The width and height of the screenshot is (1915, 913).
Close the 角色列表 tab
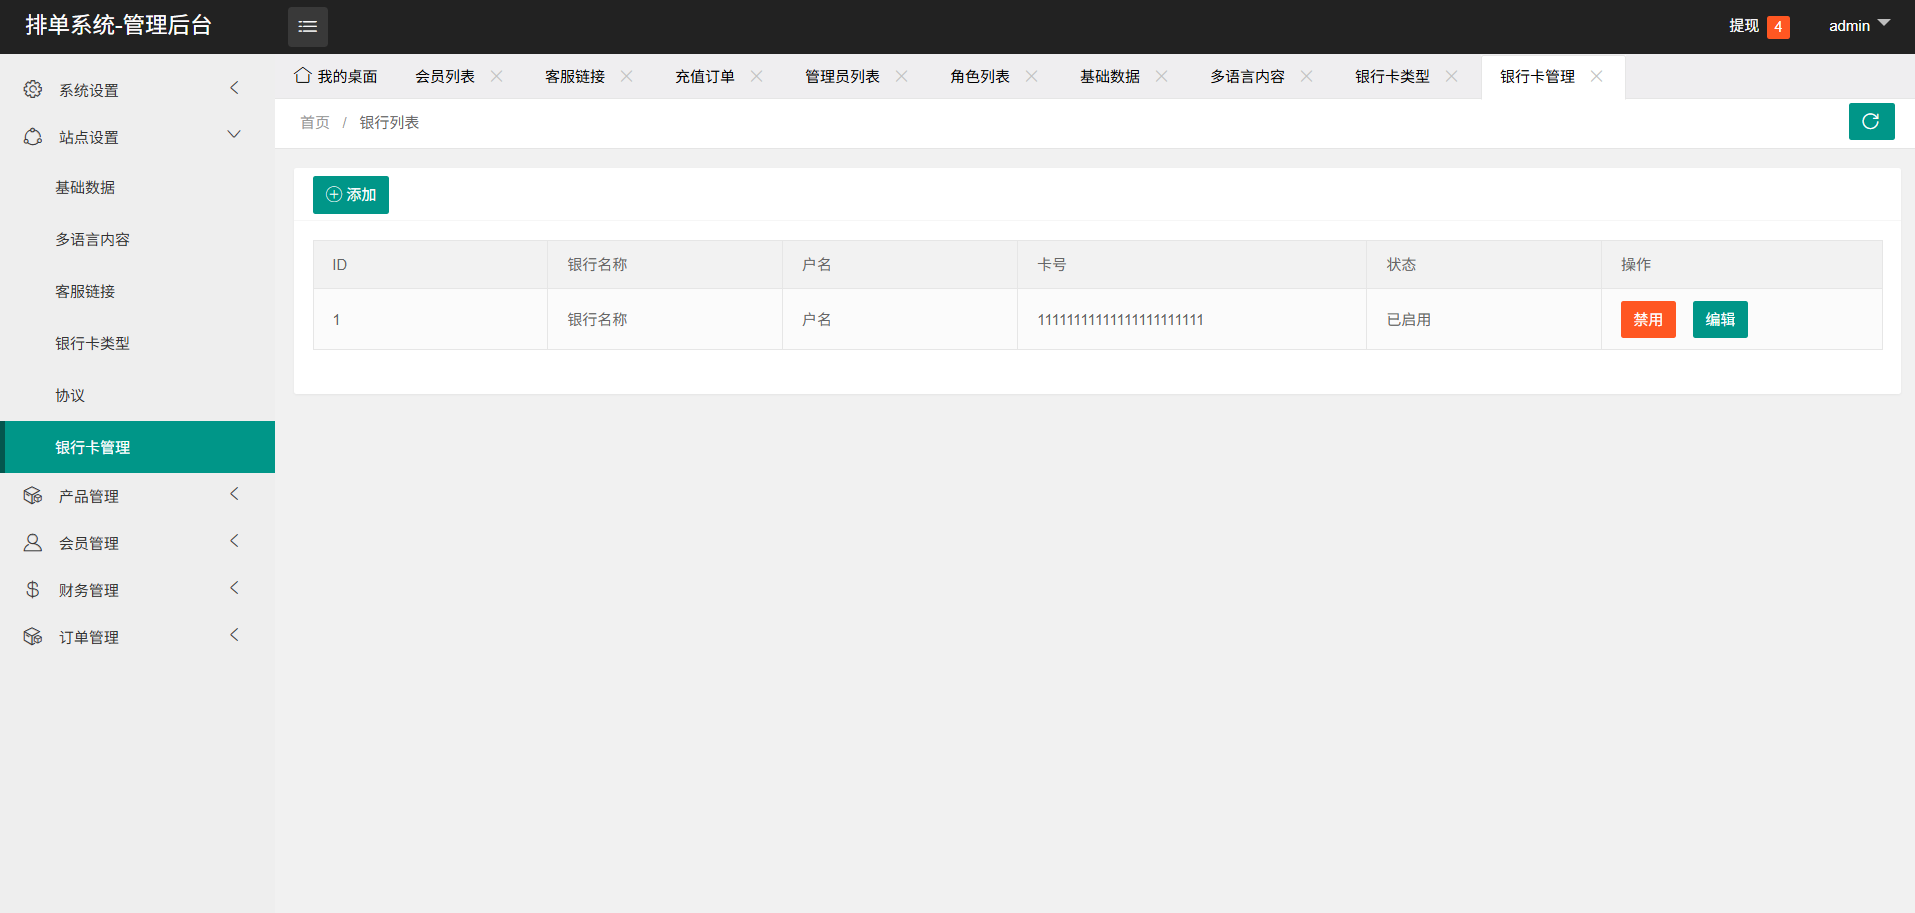pos(1032,76)
